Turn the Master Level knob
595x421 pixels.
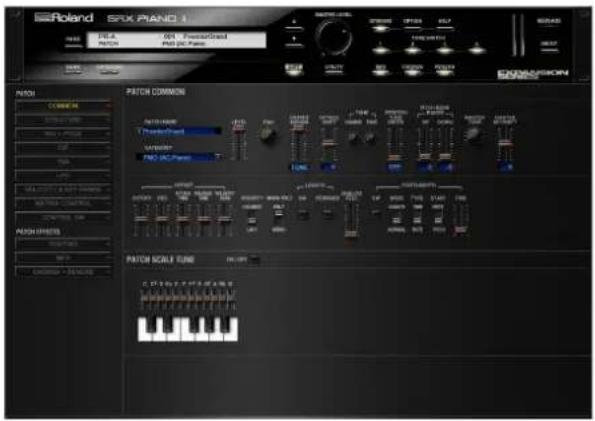(334, 37)
